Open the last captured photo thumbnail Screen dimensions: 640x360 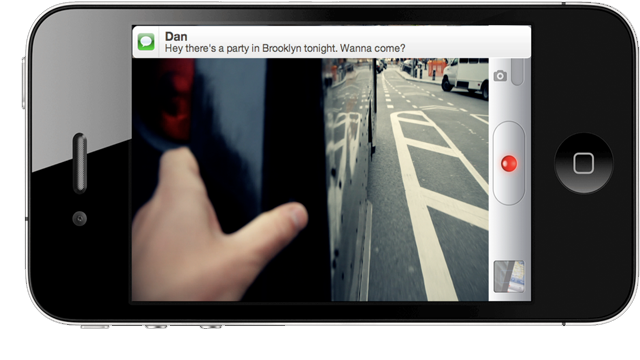pyautogui.click(x=509, y=276)
